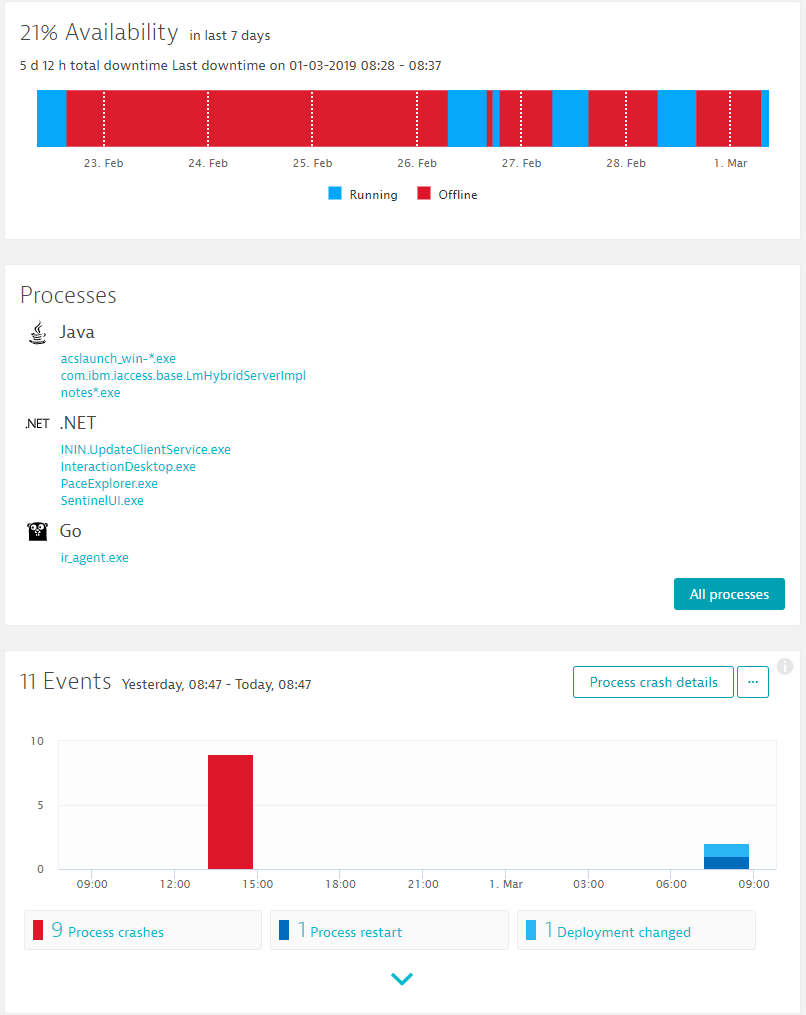Open the notes*.exe process link
This screenshot has width=806, height=1015.
pyautogui.click(x=89, y=392)
